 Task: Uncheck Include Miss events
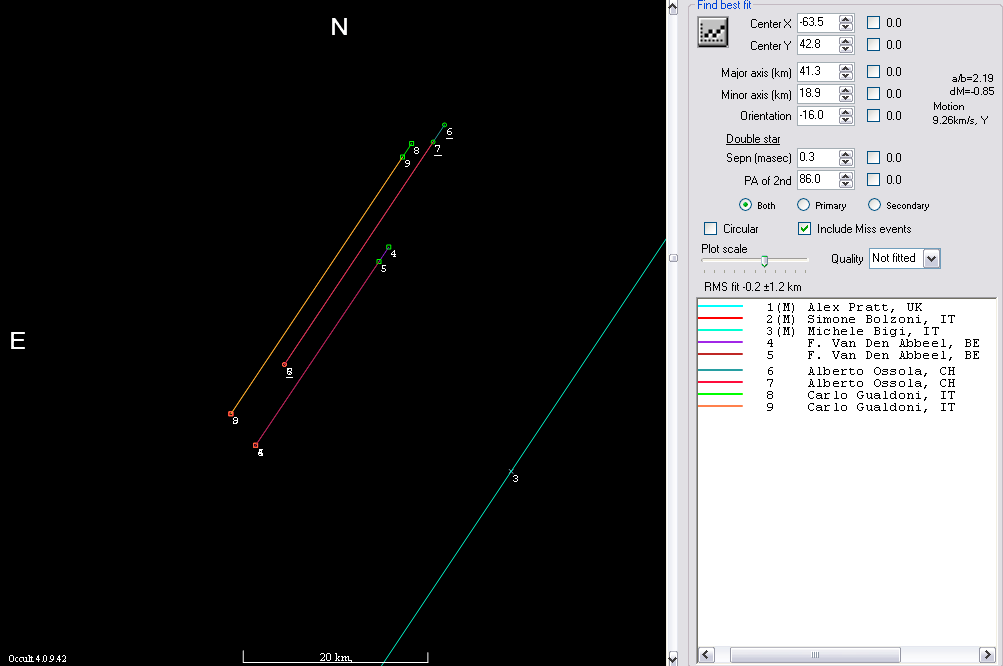[x=805, y=228]
